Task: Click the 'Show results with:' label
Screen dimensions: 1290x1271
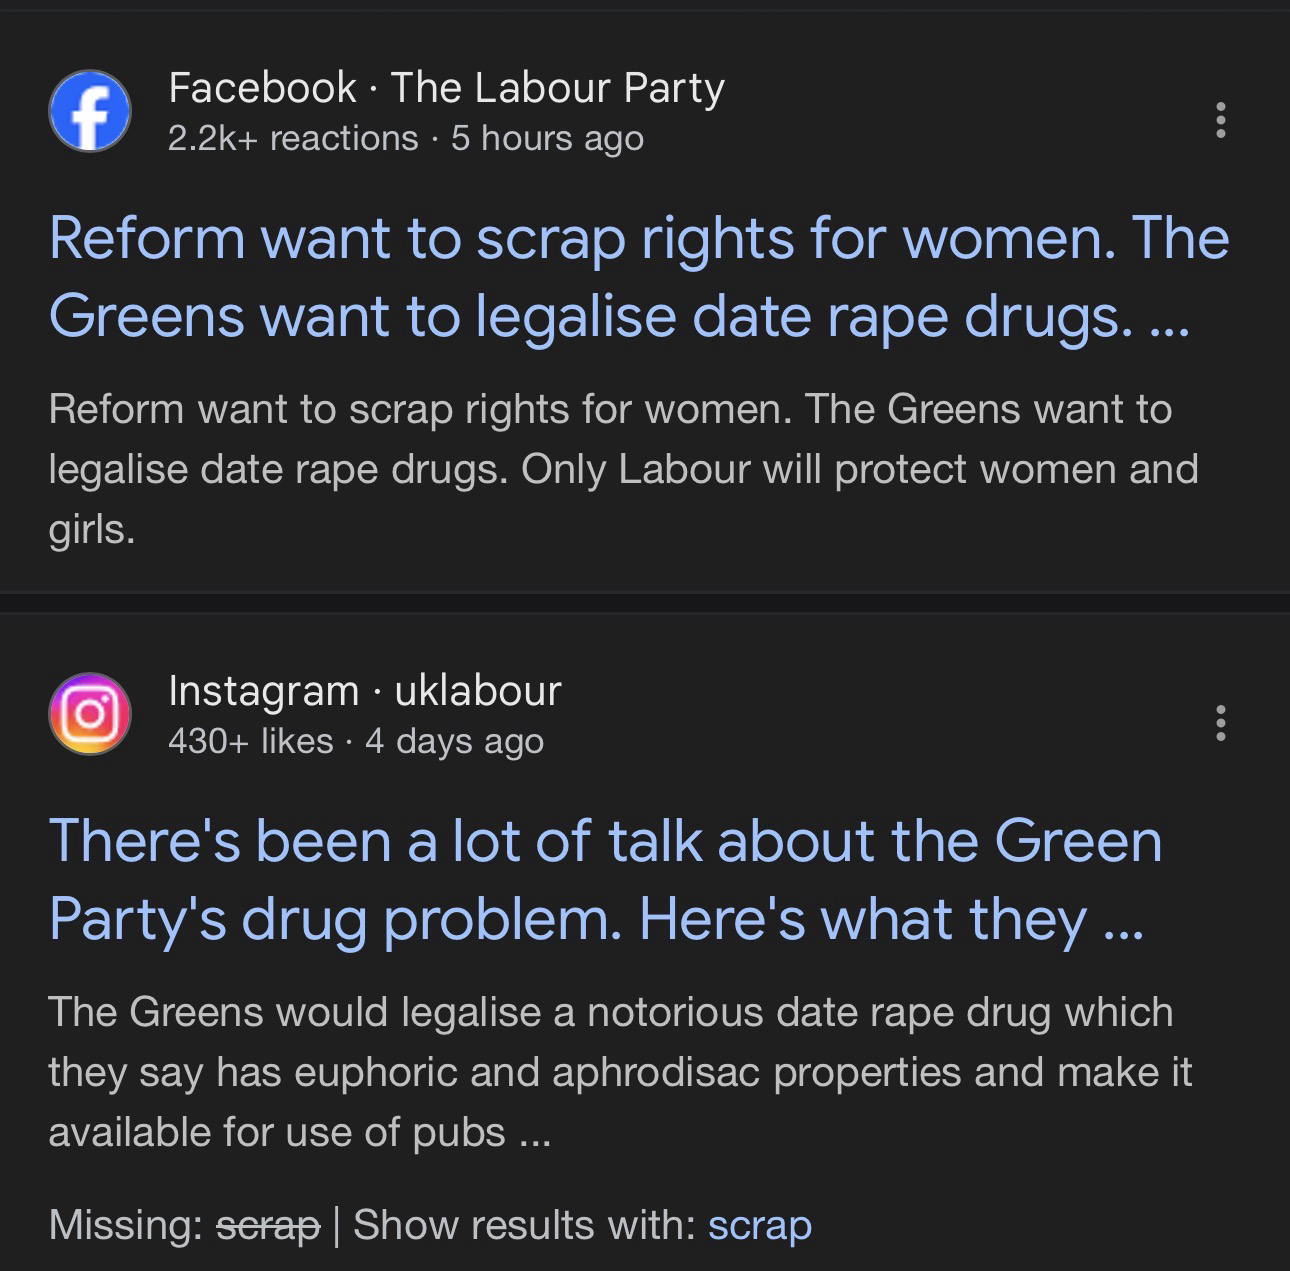Action: 524,1225
